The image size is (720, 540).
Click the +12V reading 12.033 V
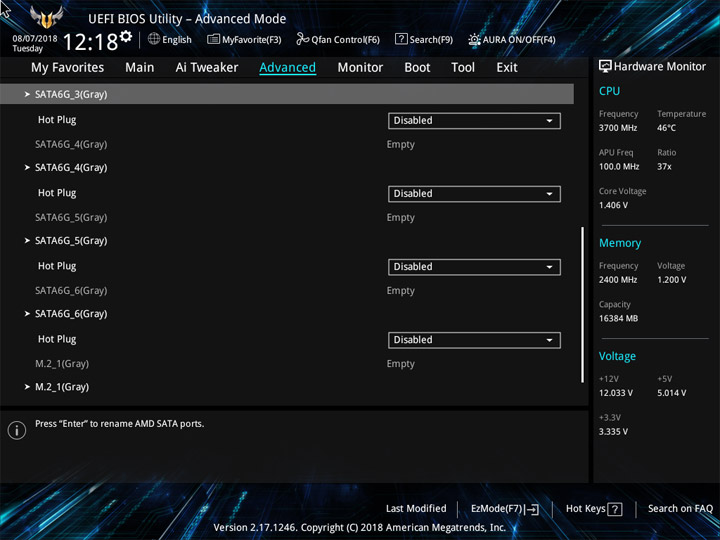tap(616, 393)
